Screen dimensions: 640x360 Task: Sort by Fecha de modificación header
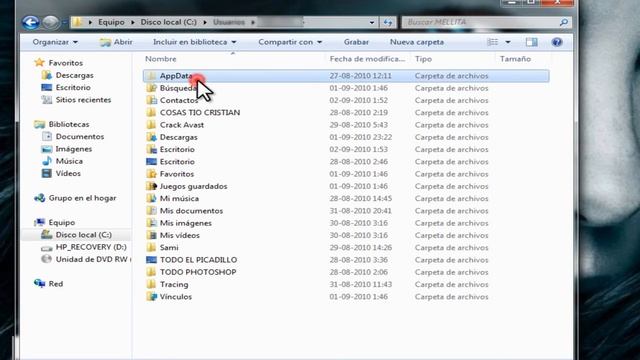[367, 59]
